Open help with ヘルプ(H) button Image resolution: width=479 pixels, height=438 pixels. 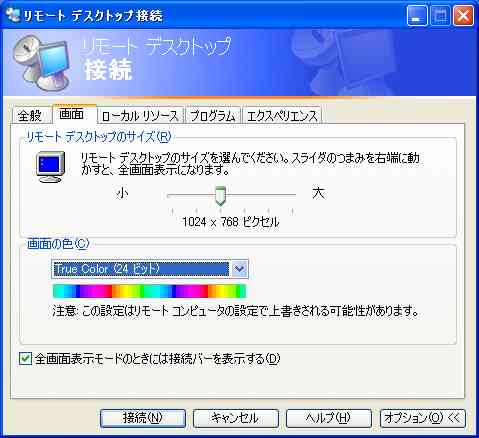(329, 418)
